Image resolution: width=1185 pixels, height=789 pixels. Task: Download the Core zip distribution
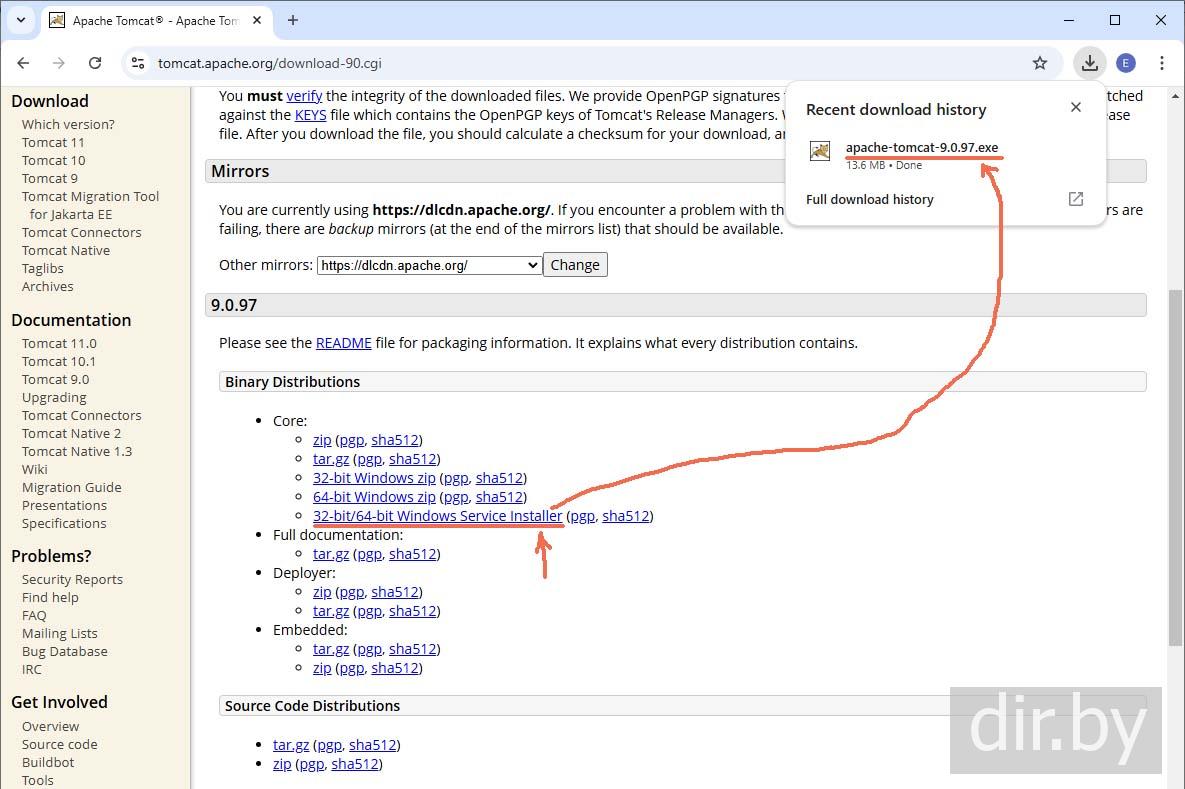322,440
